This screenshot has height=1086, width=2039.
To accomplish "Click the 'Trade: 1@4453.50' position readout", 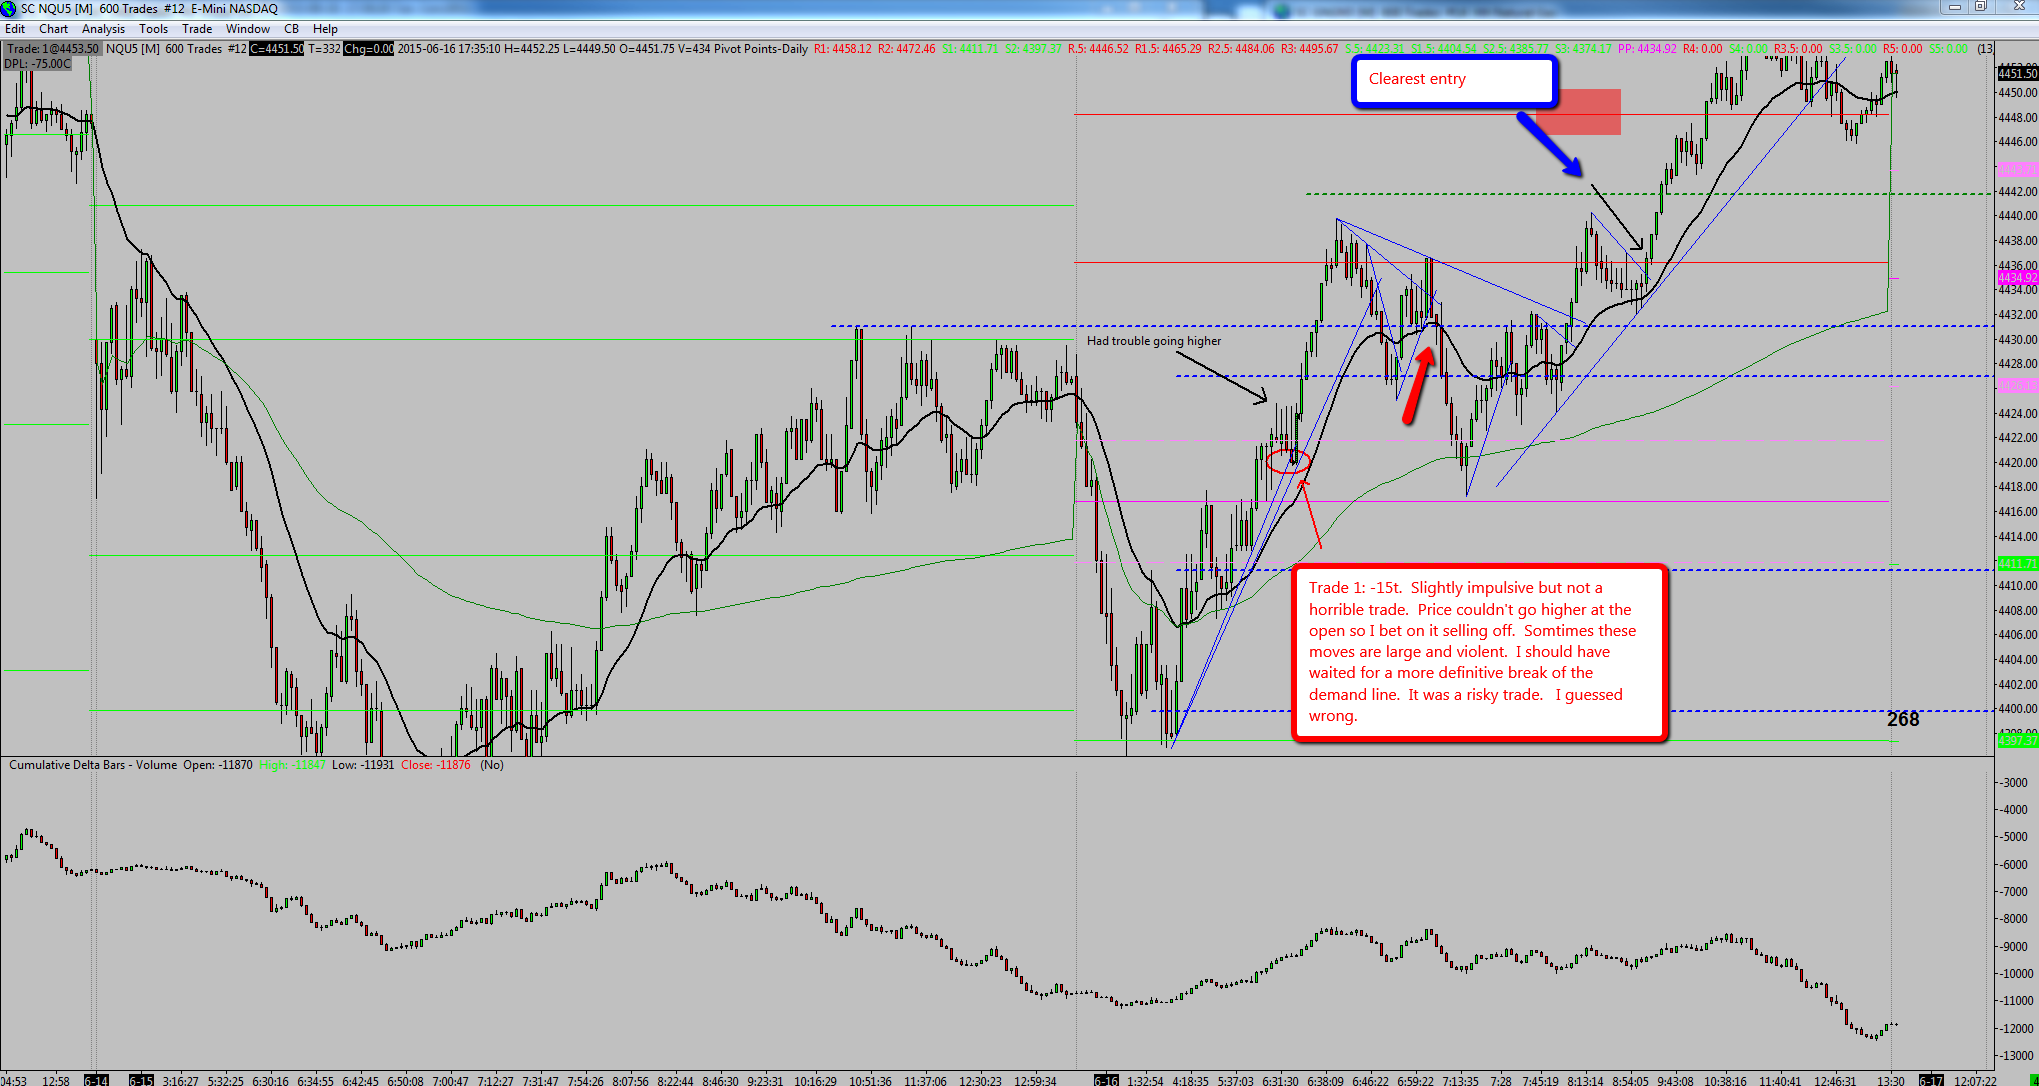I will coord(53,49).
